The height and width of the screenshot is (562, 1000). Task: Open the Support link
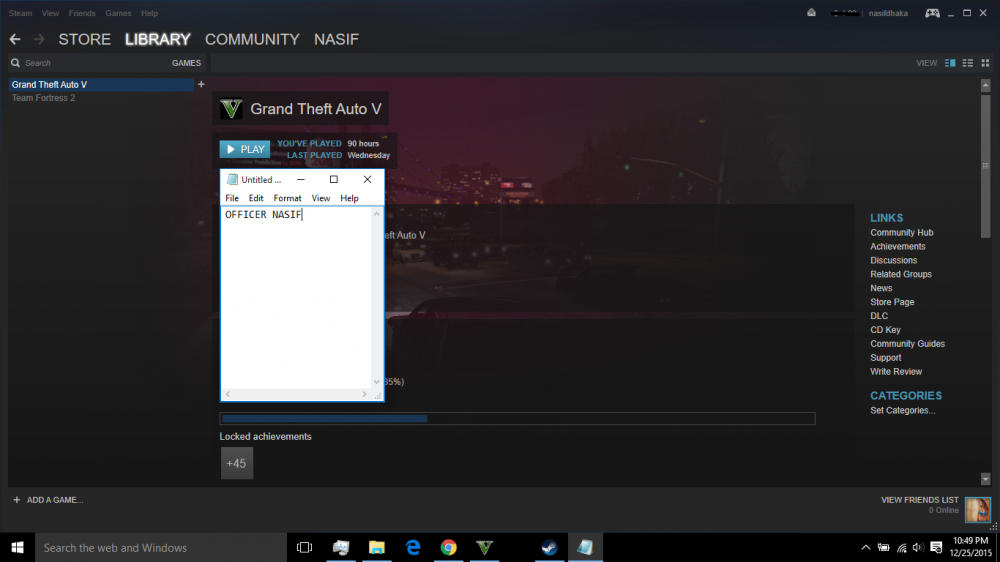[x=886, y=358]
